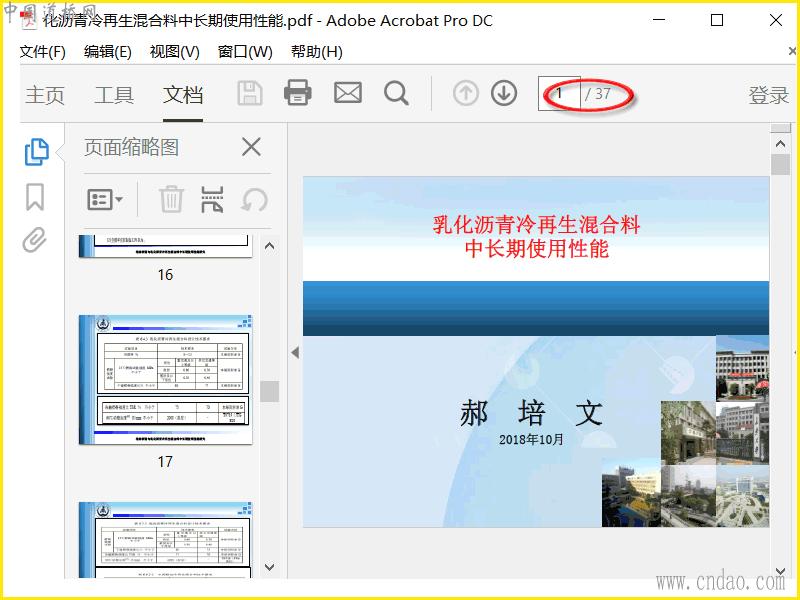The width and height of the screenshot is (800, 600).
Task: Open the bookmarks sidebar panel
Action: (x=35, y=197)
